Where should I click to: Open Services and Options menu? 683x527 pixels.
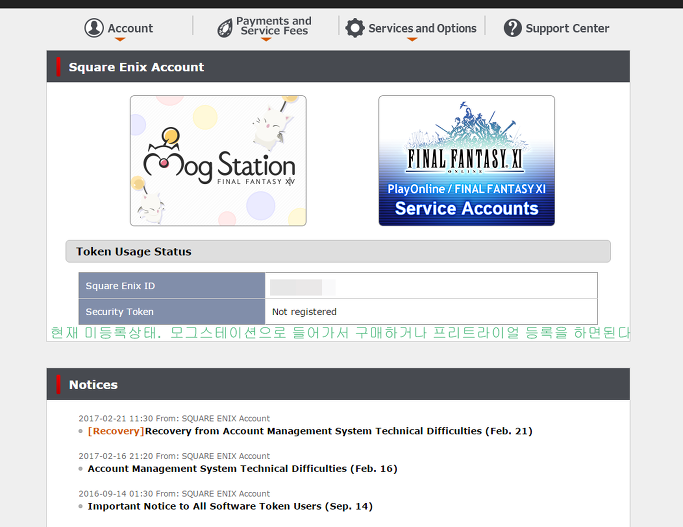pos(422,28)
